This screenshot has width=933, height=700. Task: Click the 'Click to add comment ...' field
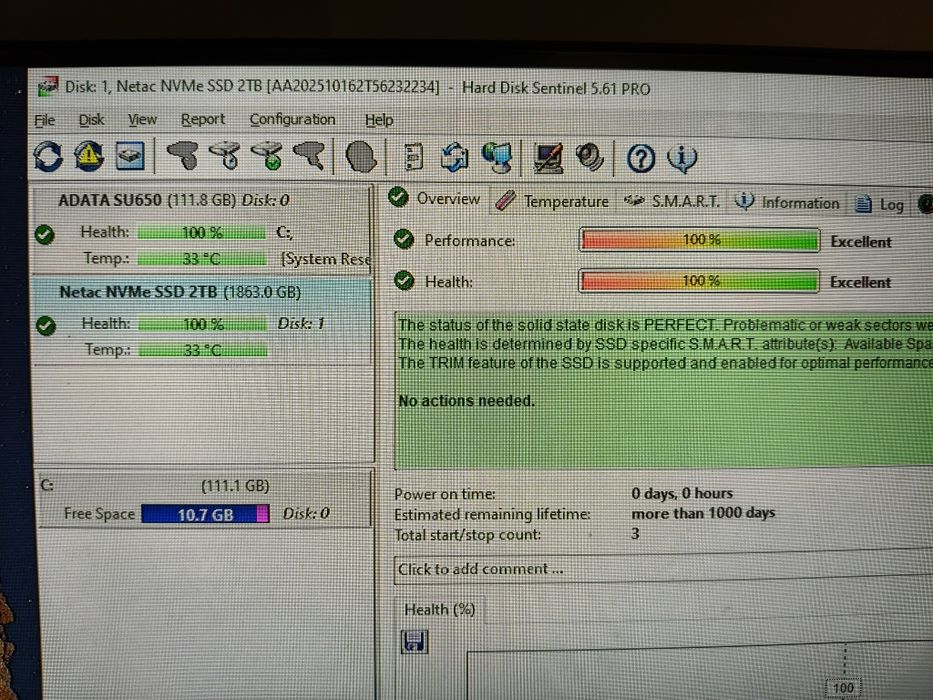click(662, 569)
